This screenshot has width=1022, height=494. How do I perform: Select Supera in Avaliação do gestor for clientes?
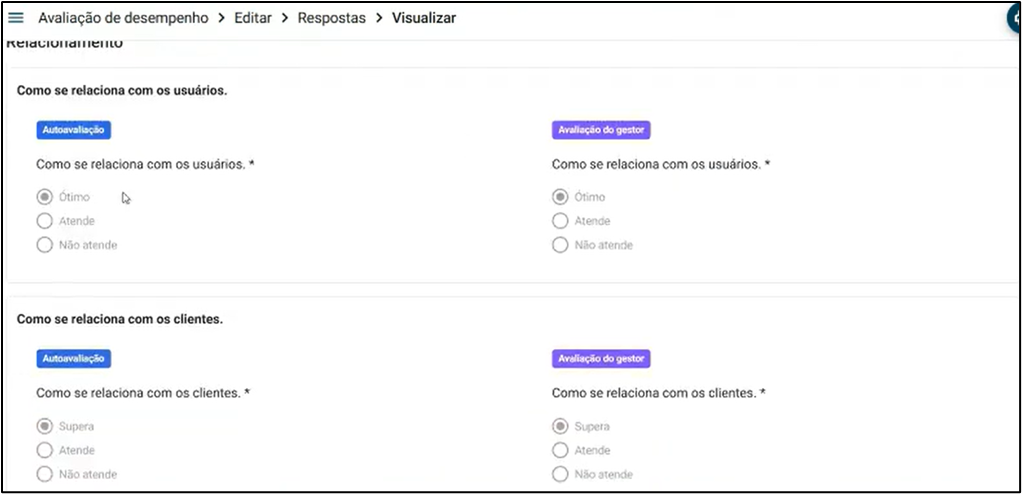[560, 426]
